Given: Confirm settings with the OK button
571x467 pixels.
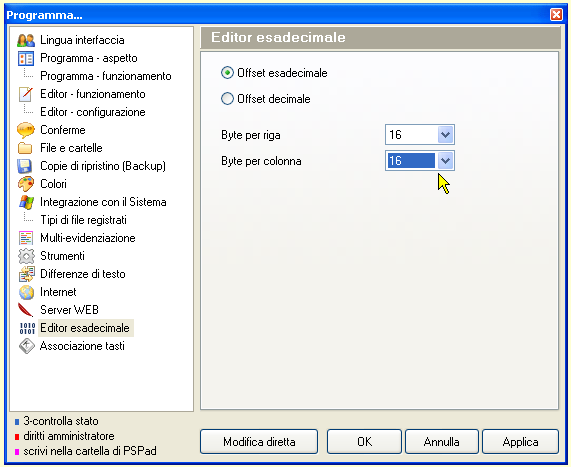Looking at the screenshot, I should tap(364, 442).
